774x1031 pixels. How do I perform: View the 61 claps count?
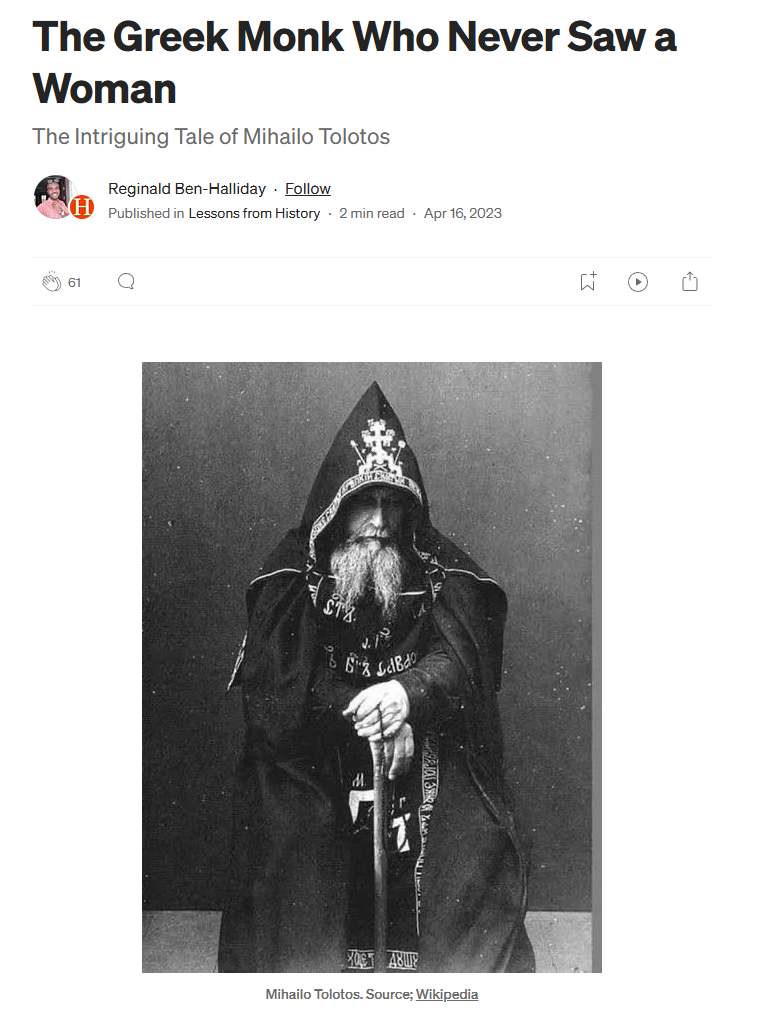click(x=74, y=283)
